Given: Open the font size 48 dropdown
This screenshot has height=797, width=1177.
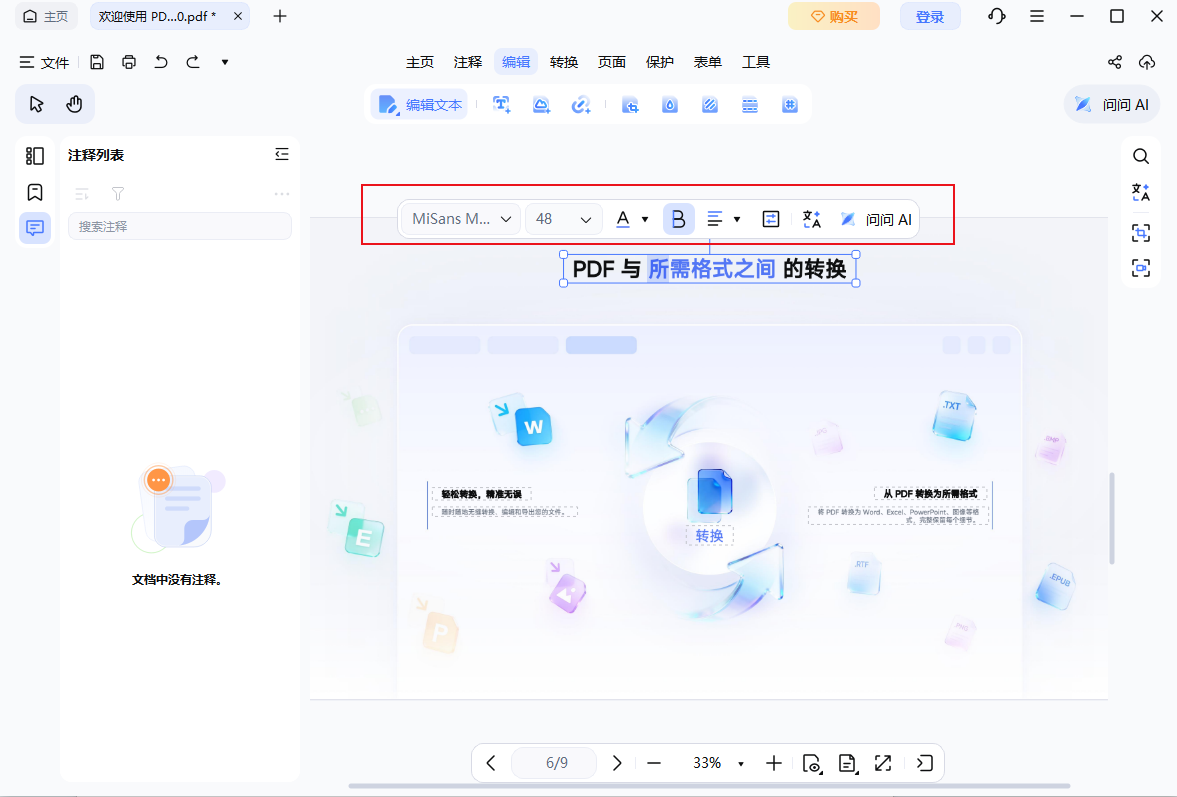Looking at the screenshot, I should coord(564,219).
